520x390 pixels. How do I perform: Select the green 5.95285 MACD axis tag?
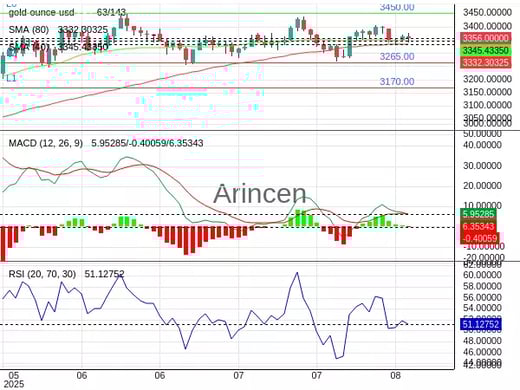pyautogui.click(x=478, y=214)
